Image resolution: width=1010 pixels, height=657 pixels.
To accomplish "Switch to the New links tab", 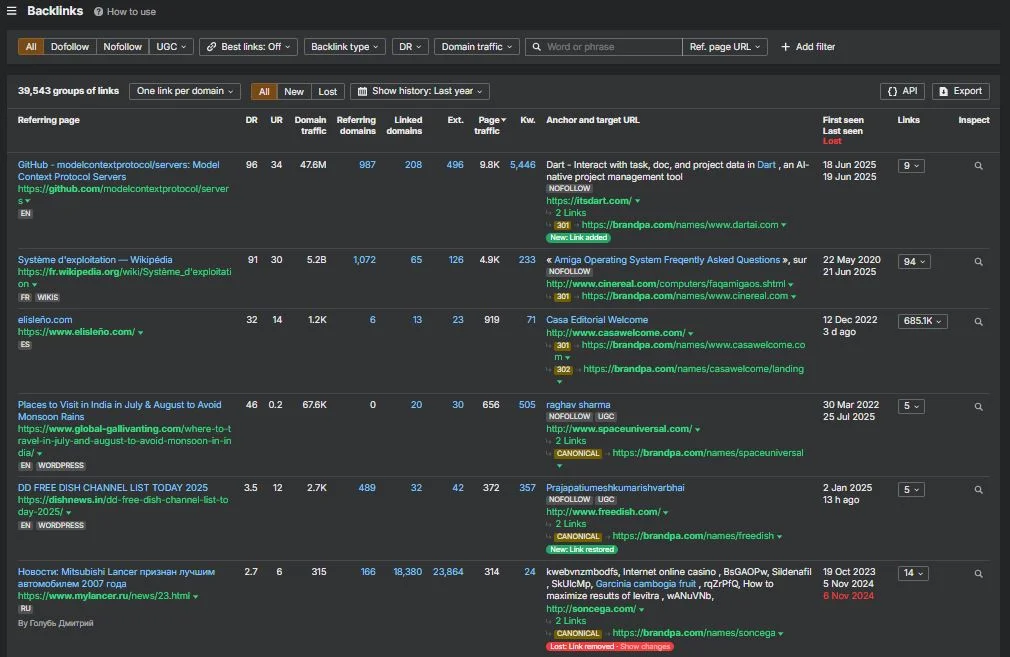I will point(294,91).
